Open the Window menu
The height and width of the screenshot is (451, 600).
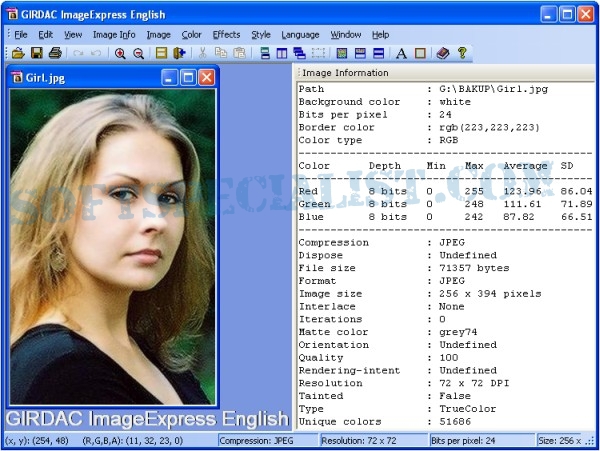click(x=346, y=34)
